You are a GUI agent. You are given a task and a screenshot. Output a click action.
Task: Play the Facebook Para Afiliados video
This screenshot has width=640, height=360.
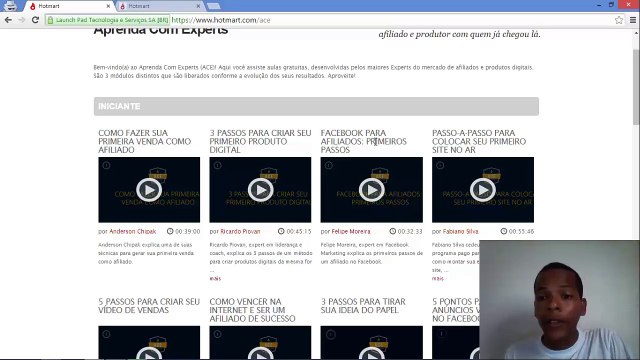(371, 190)
